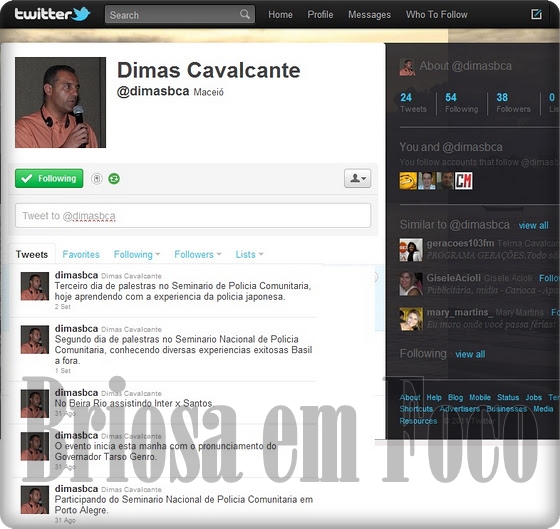Click avatar on the Terceiro dia de palestras tweet
This screenshot has width=560, height=529.
coord(35,286)
